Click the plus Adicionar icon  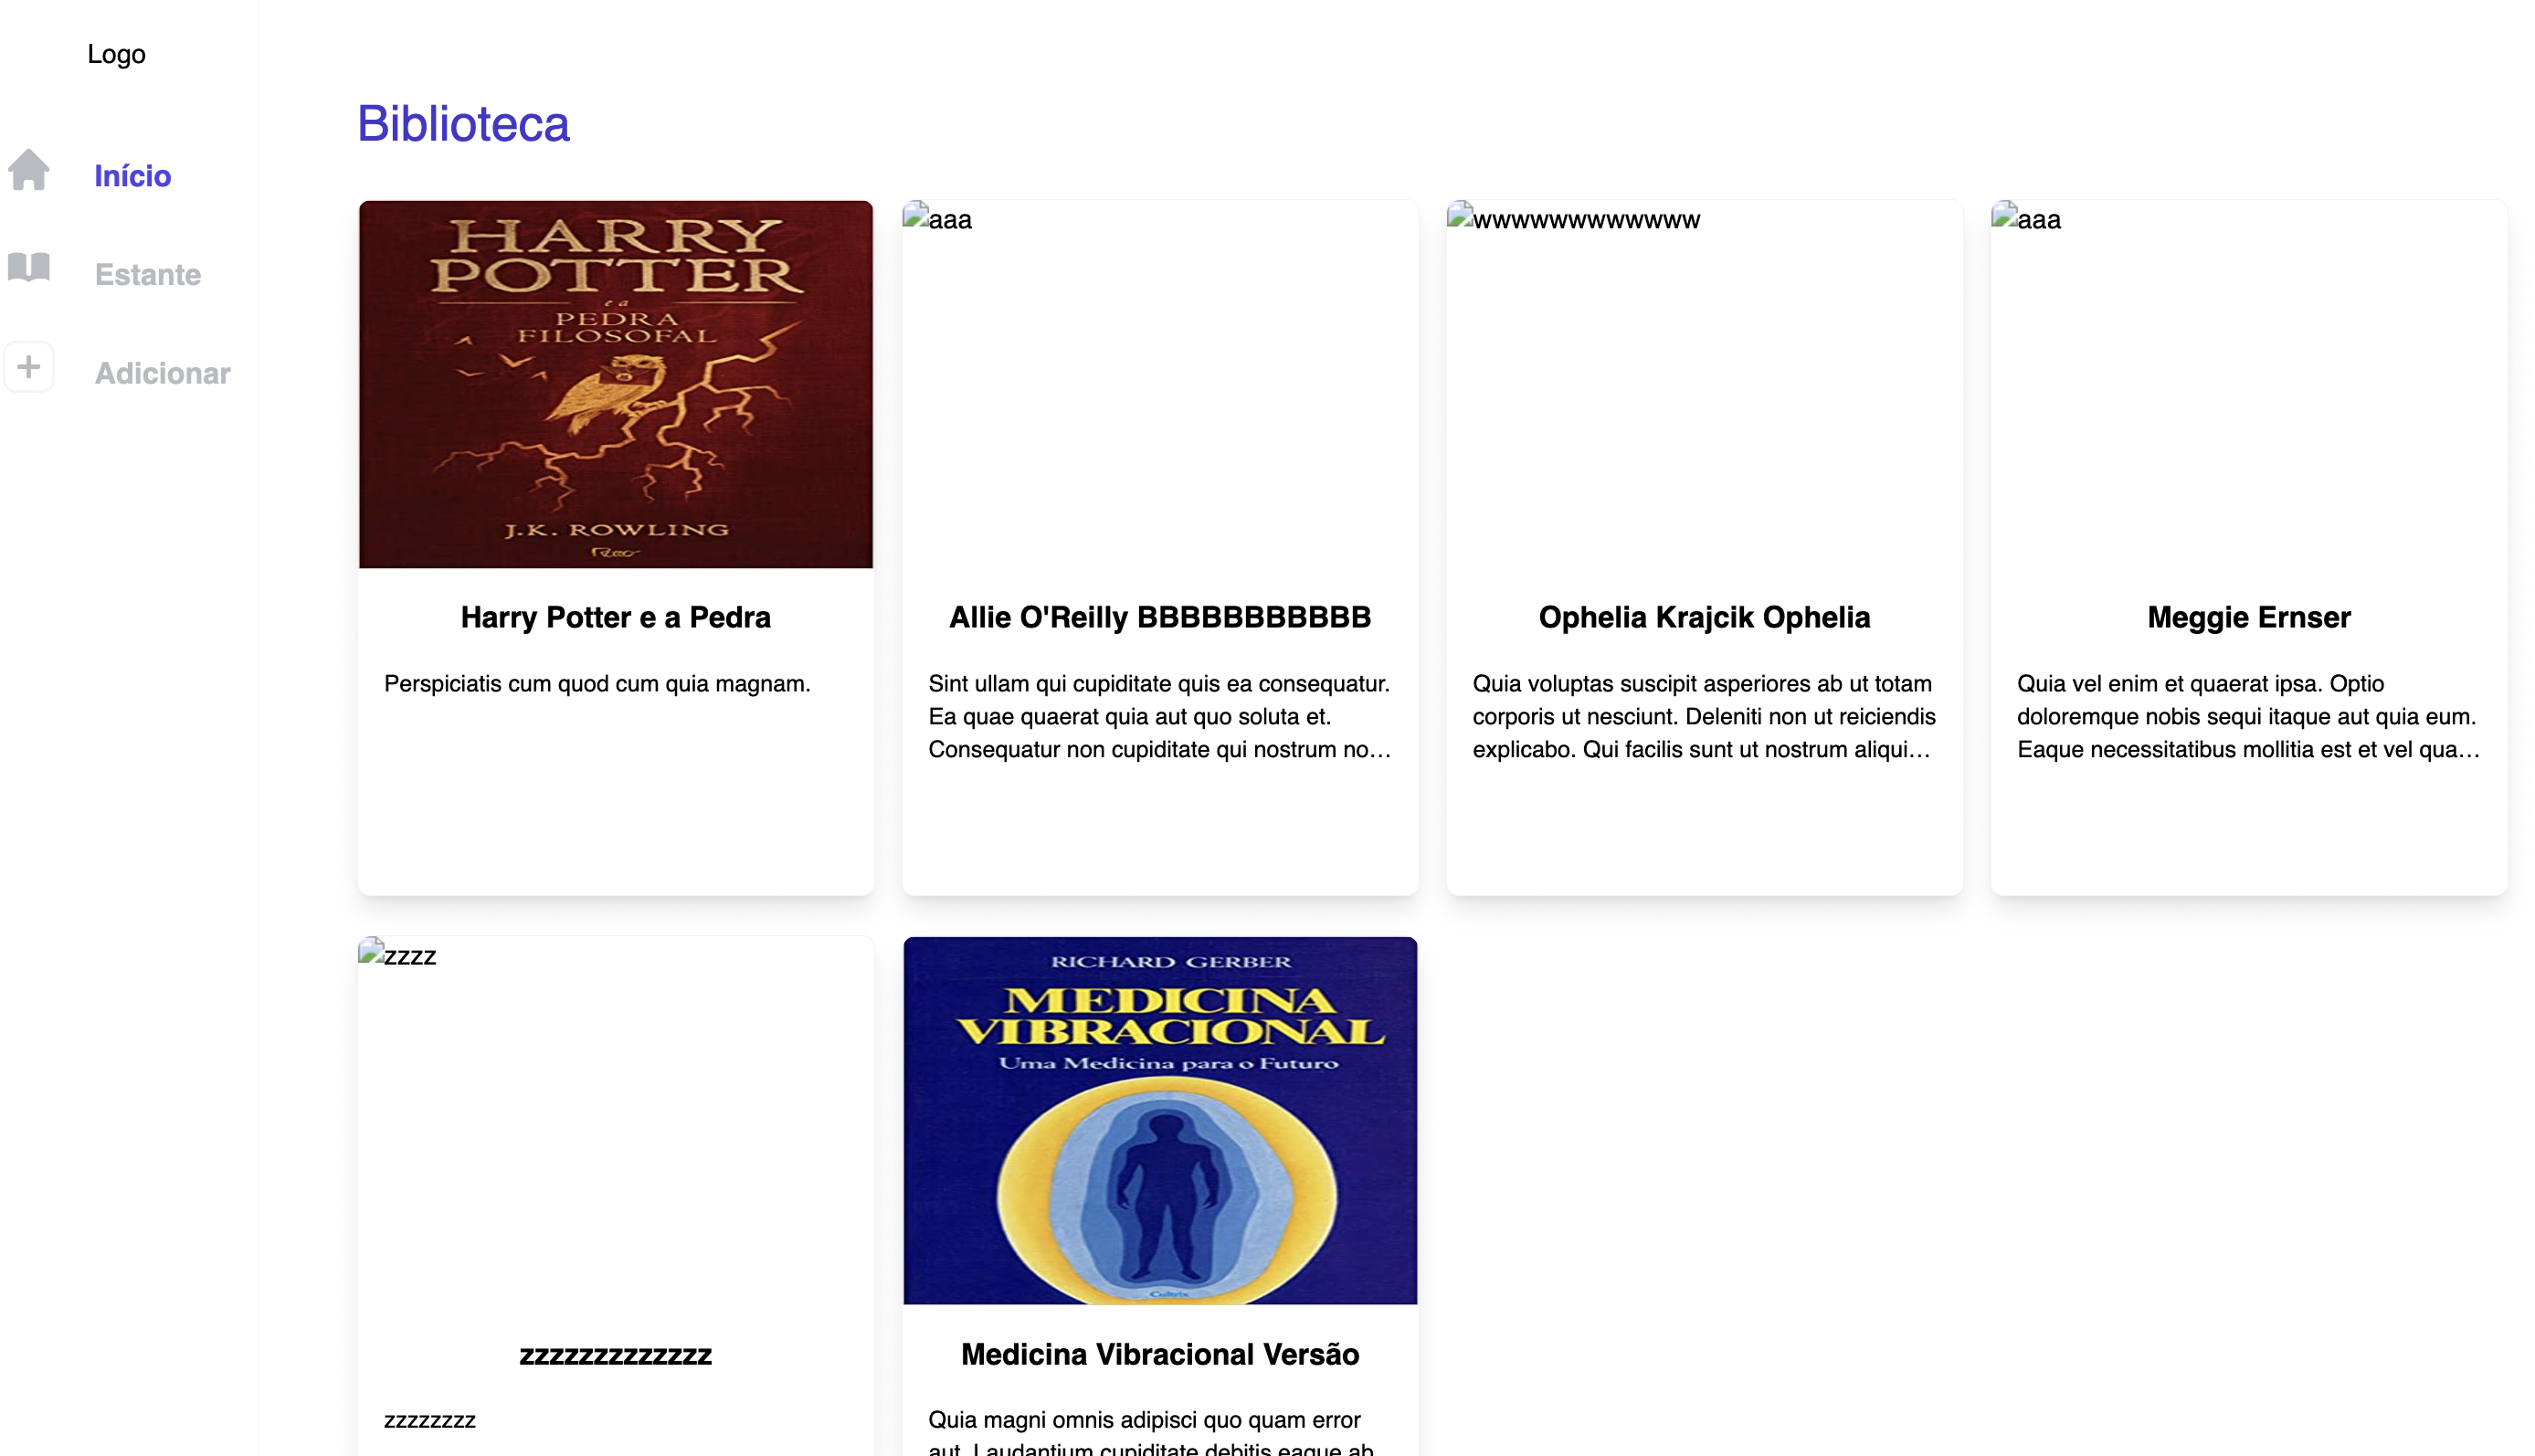[x=29, y=367]
